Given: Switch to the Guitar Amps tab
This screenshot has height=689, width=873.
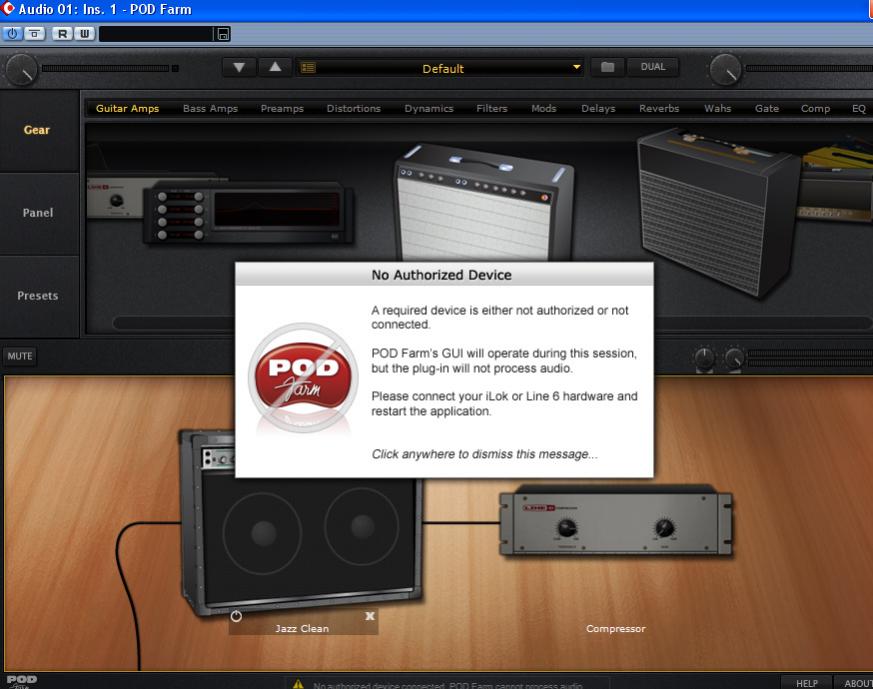Looking at the screenshot, I should tap(127, 109).
